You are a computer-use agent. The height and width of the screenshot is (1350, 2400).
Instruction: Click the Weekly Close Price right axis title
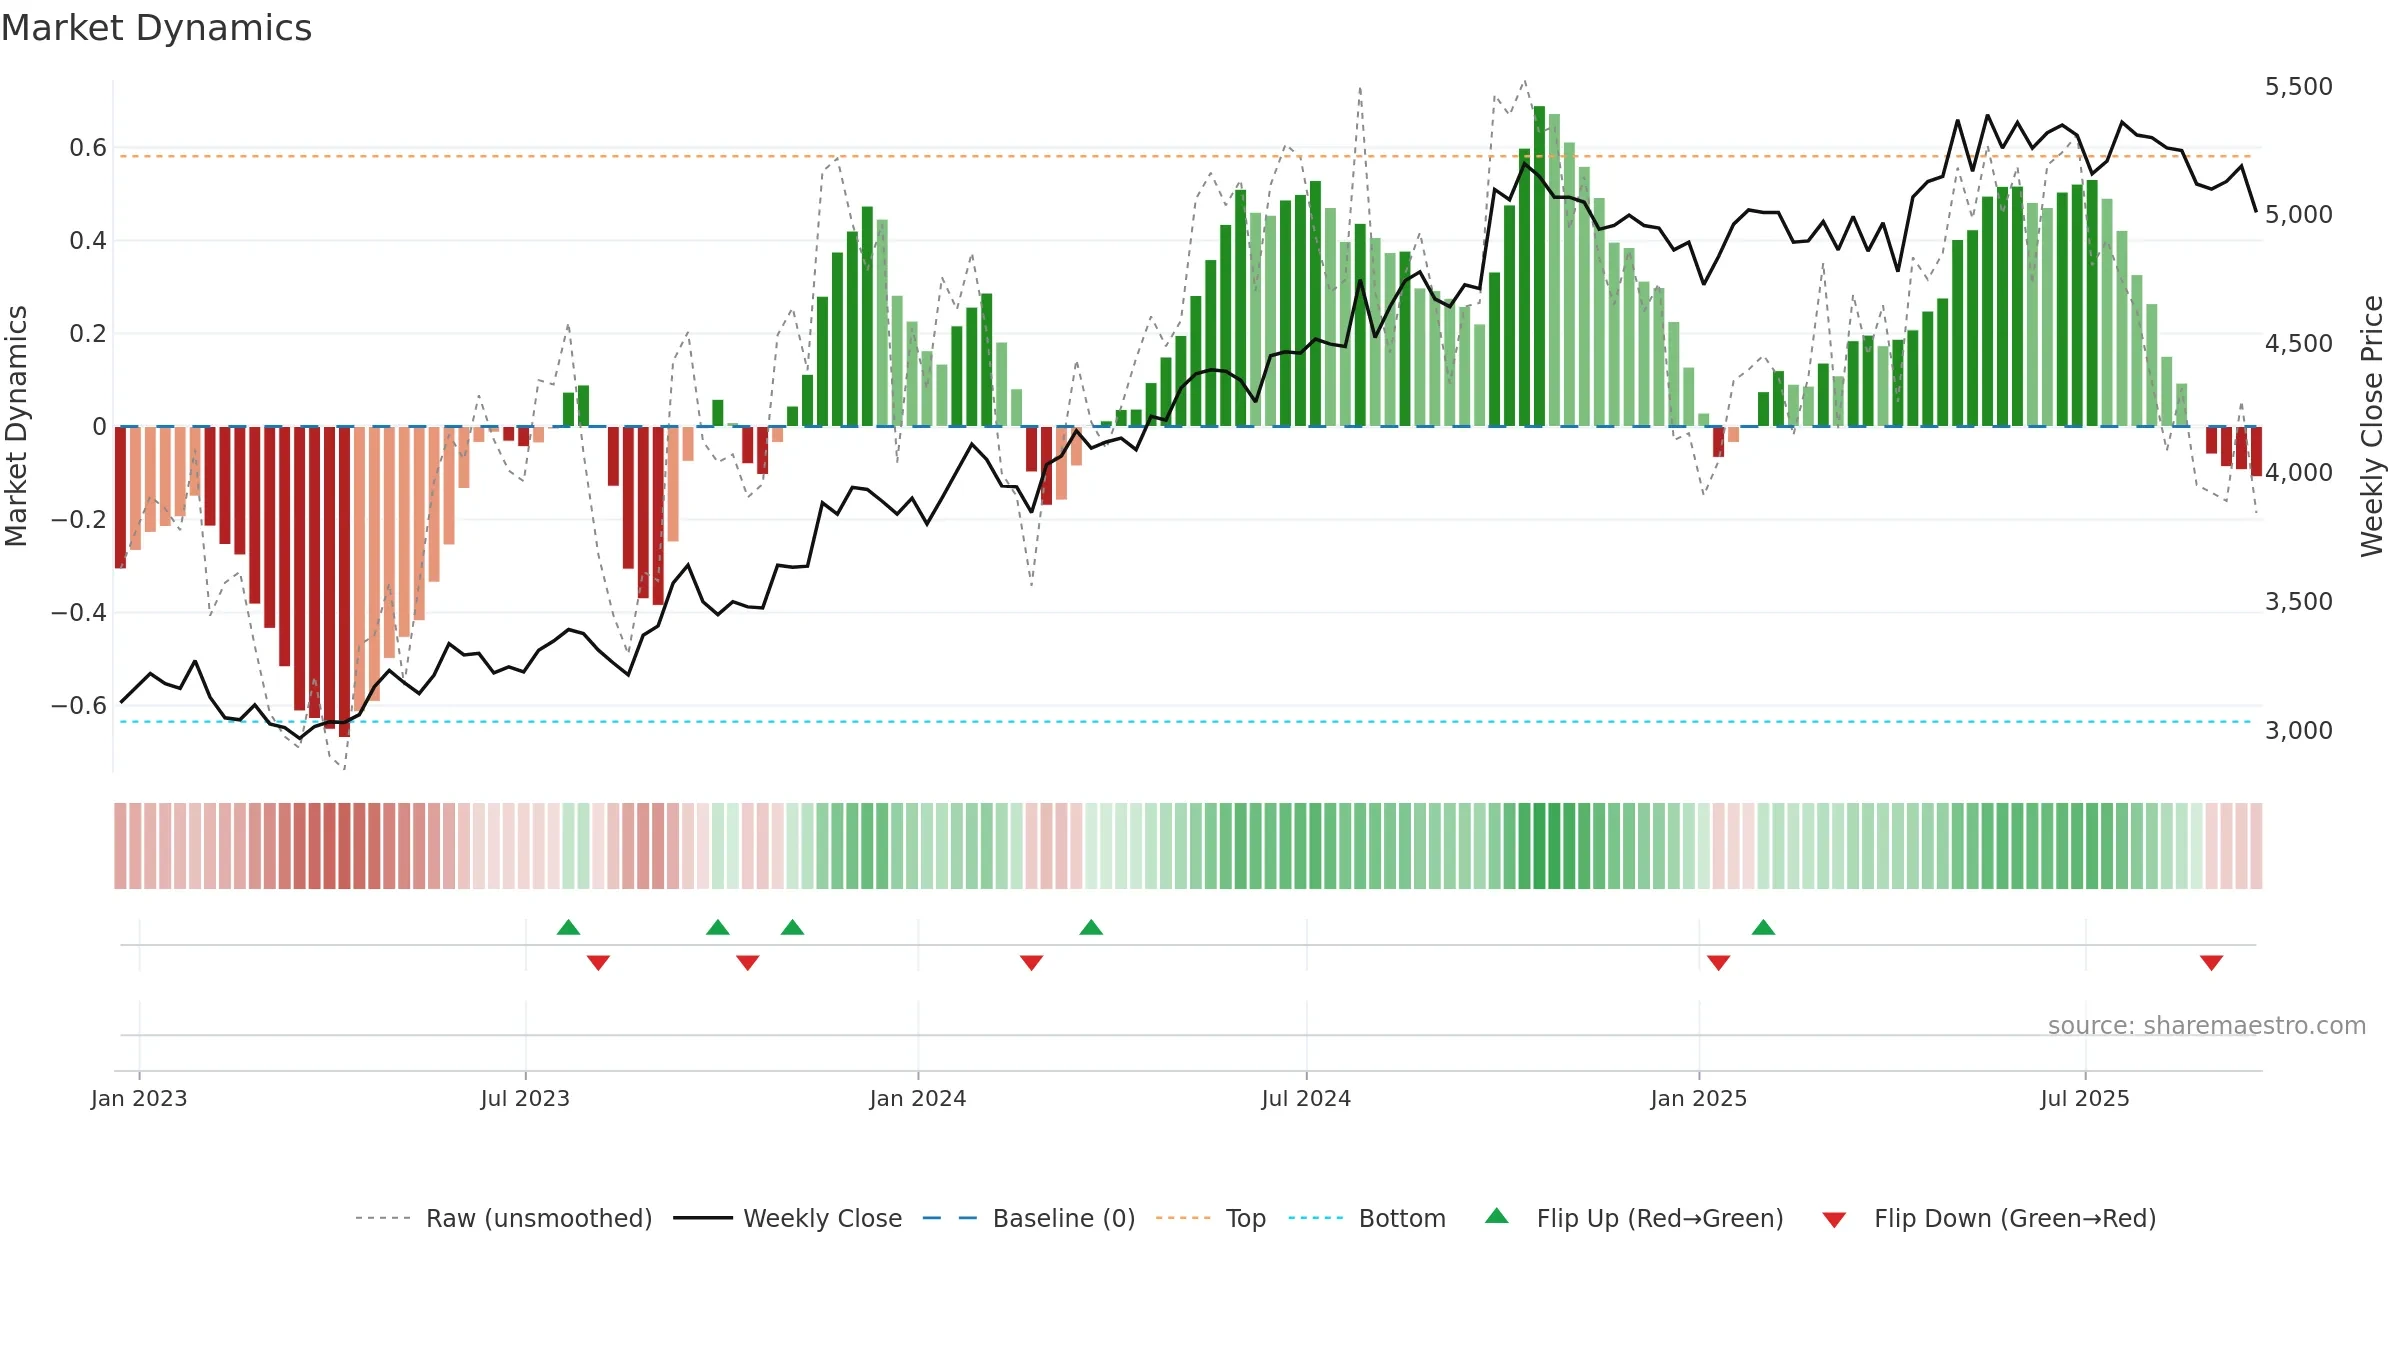pyautogui.click(x=2372, y=426)
